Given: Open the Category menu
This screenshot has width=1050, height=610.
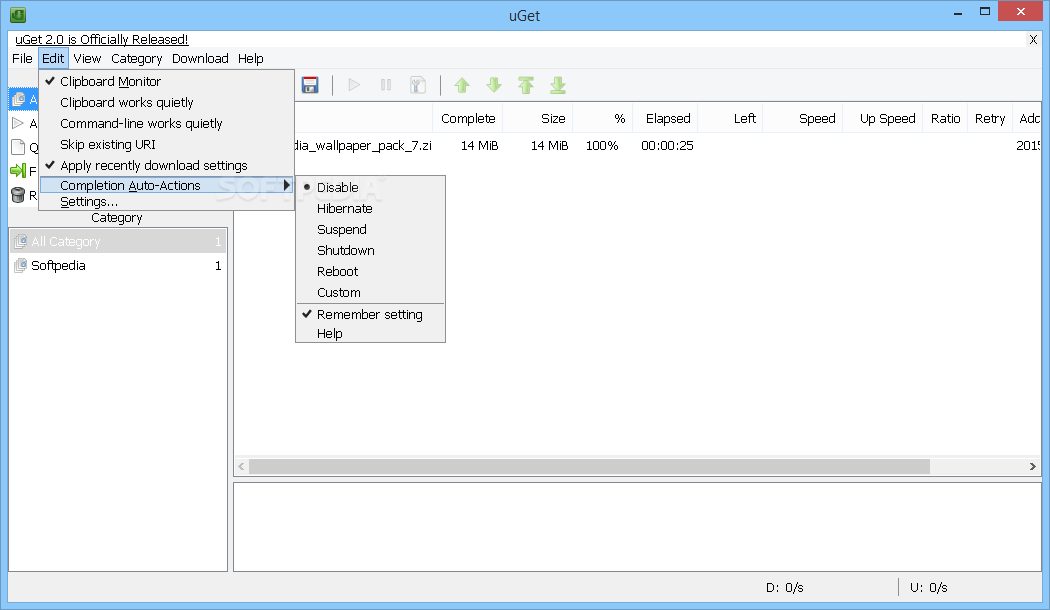Looking at the screenshot, I should [x=137, y=58].
